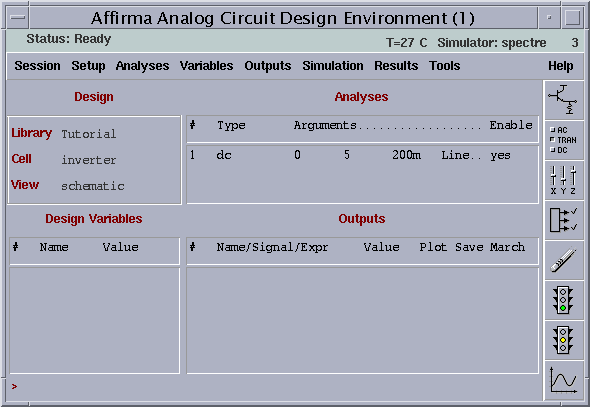The height and width of the screenshot is (407, 590).
Task: Stop simulation with yellow traffic light icon
Action: click(563, 340)
